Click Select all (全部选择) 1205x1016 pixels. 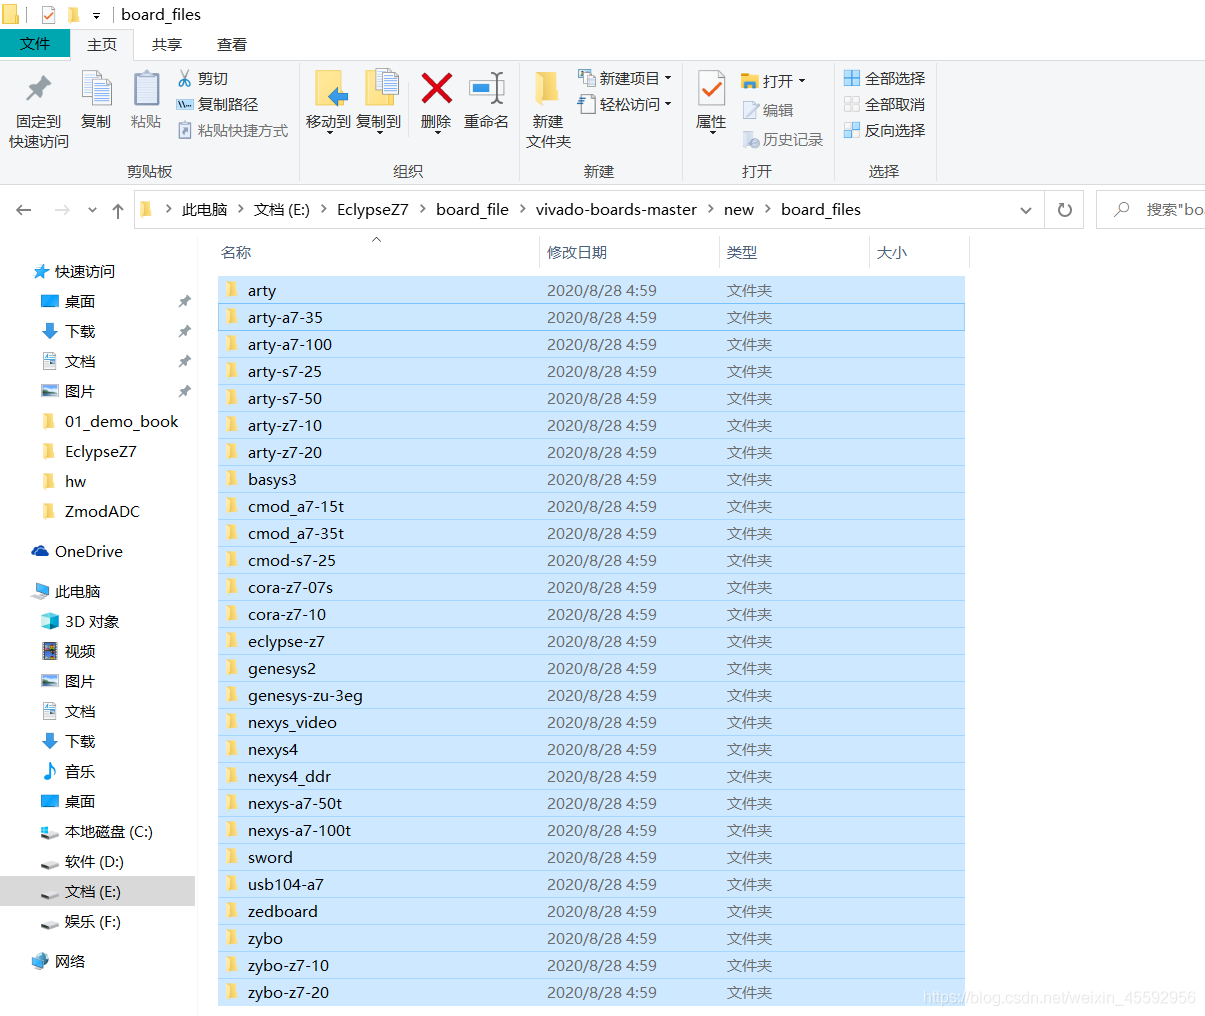pos(884,78)
